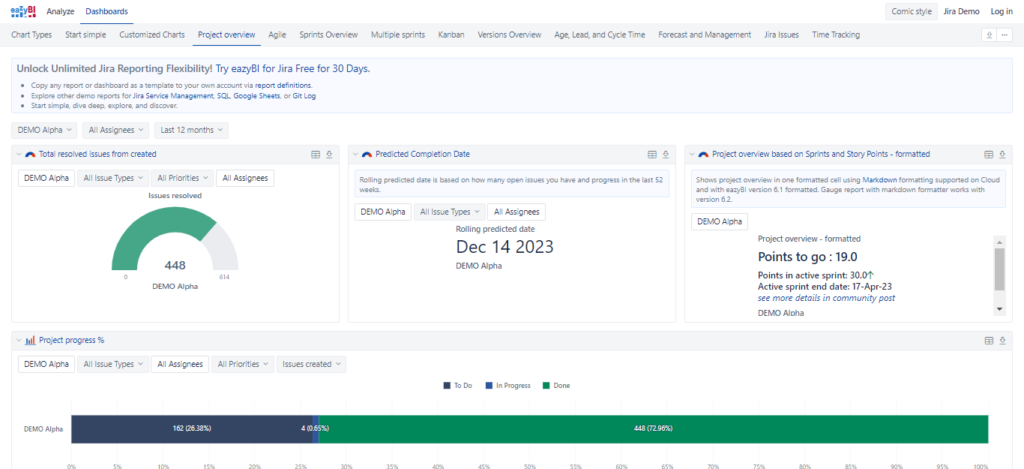1024x469 pixels.
Task: Click All Assignees button in Predicted Completion Date
Action: point(517,212)
